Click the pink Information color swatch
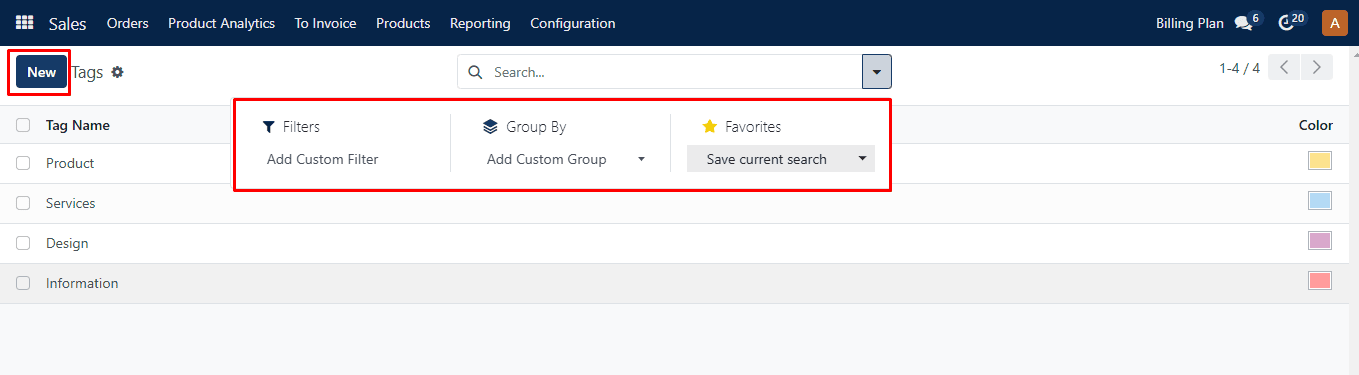 click(x=1320, y=281)
